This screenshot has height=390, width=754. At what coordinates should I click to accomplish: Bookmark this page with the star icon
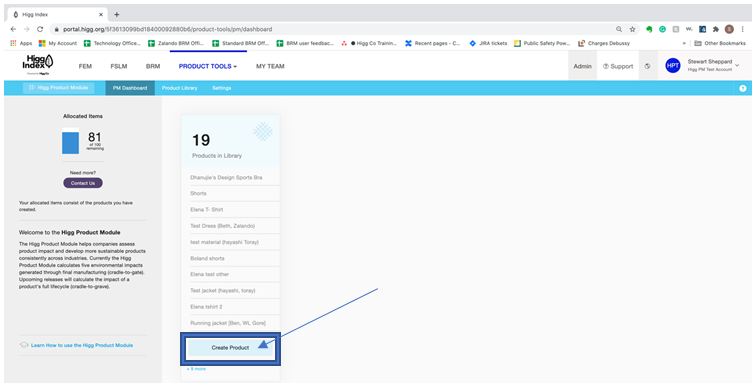click(x=632, y=29)
